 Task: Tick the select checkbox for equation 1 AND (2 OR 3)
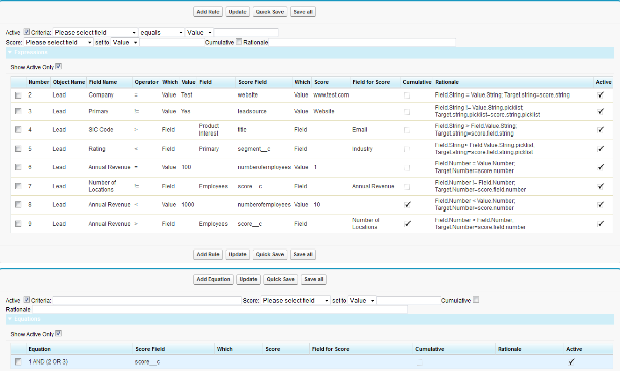[x=18, y=362]
